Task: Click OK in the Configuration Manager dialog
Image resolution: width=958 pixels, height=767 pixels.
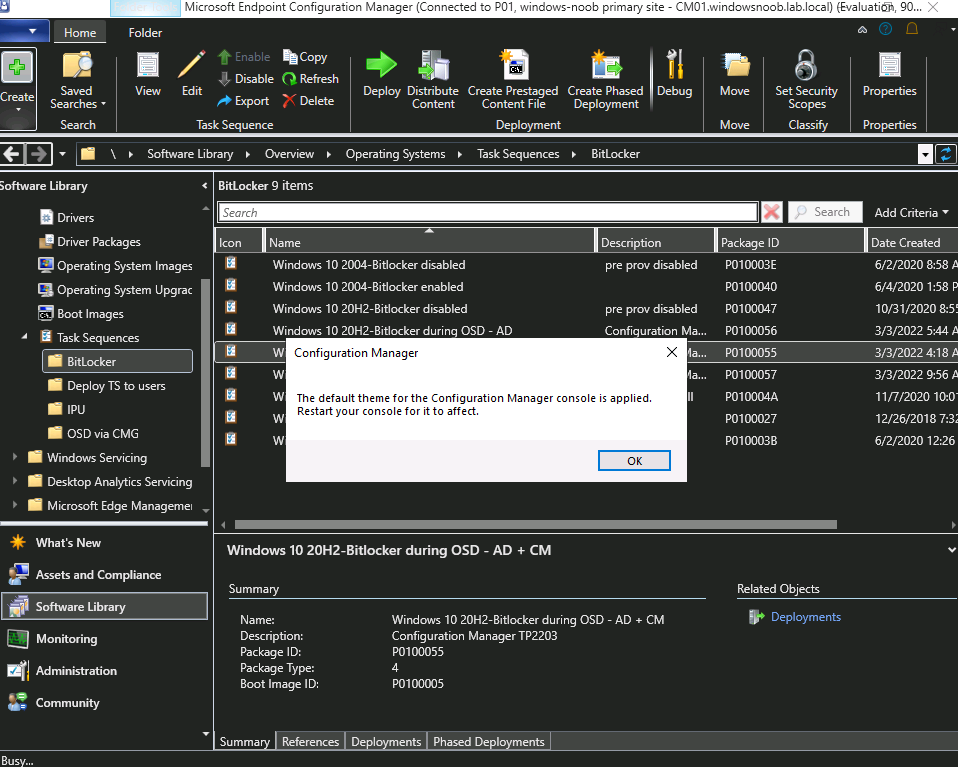Action: click(634, 461)
